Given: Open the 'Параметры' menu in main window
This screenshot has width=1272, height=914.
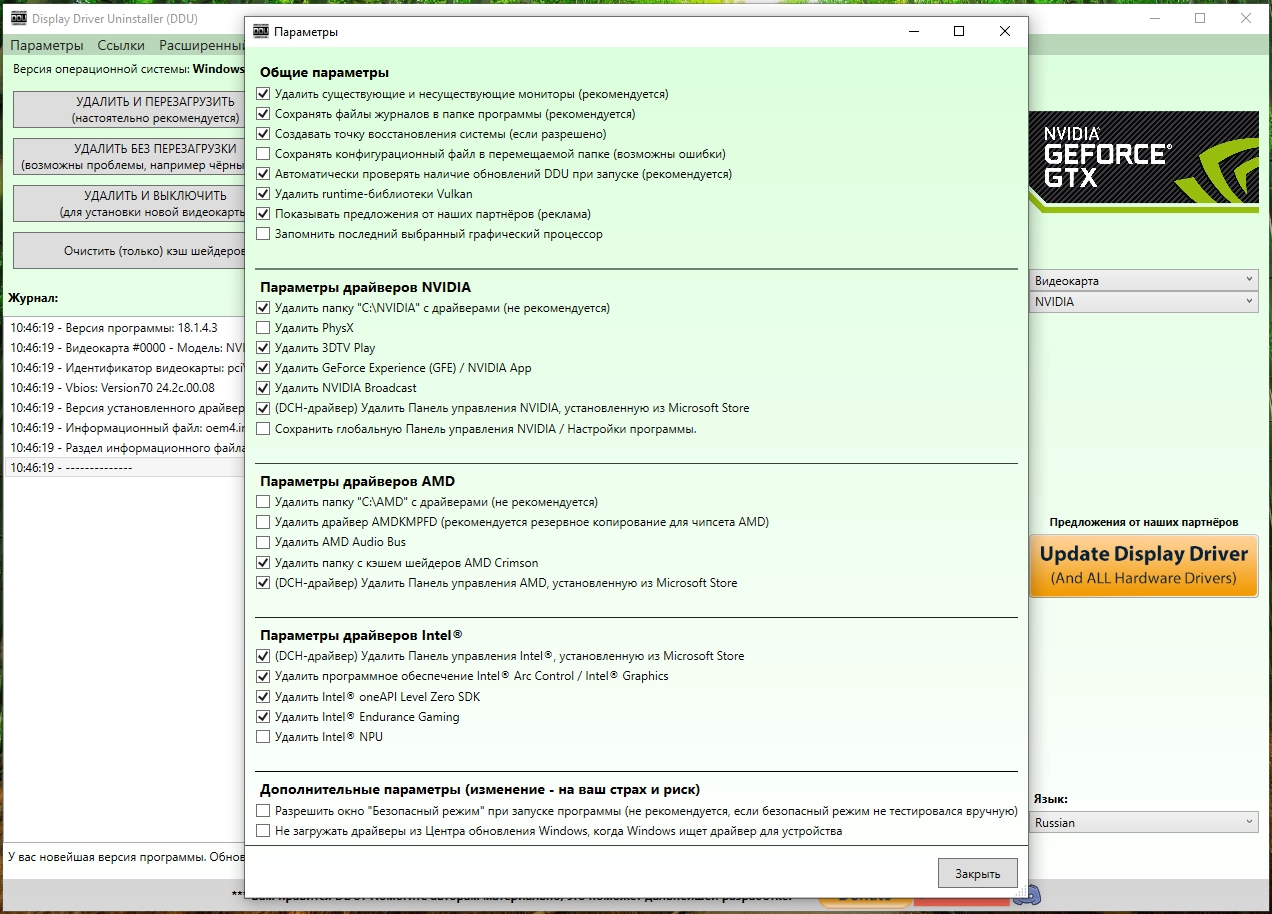Looking at the screenshot, I should (x=47, y=45).
